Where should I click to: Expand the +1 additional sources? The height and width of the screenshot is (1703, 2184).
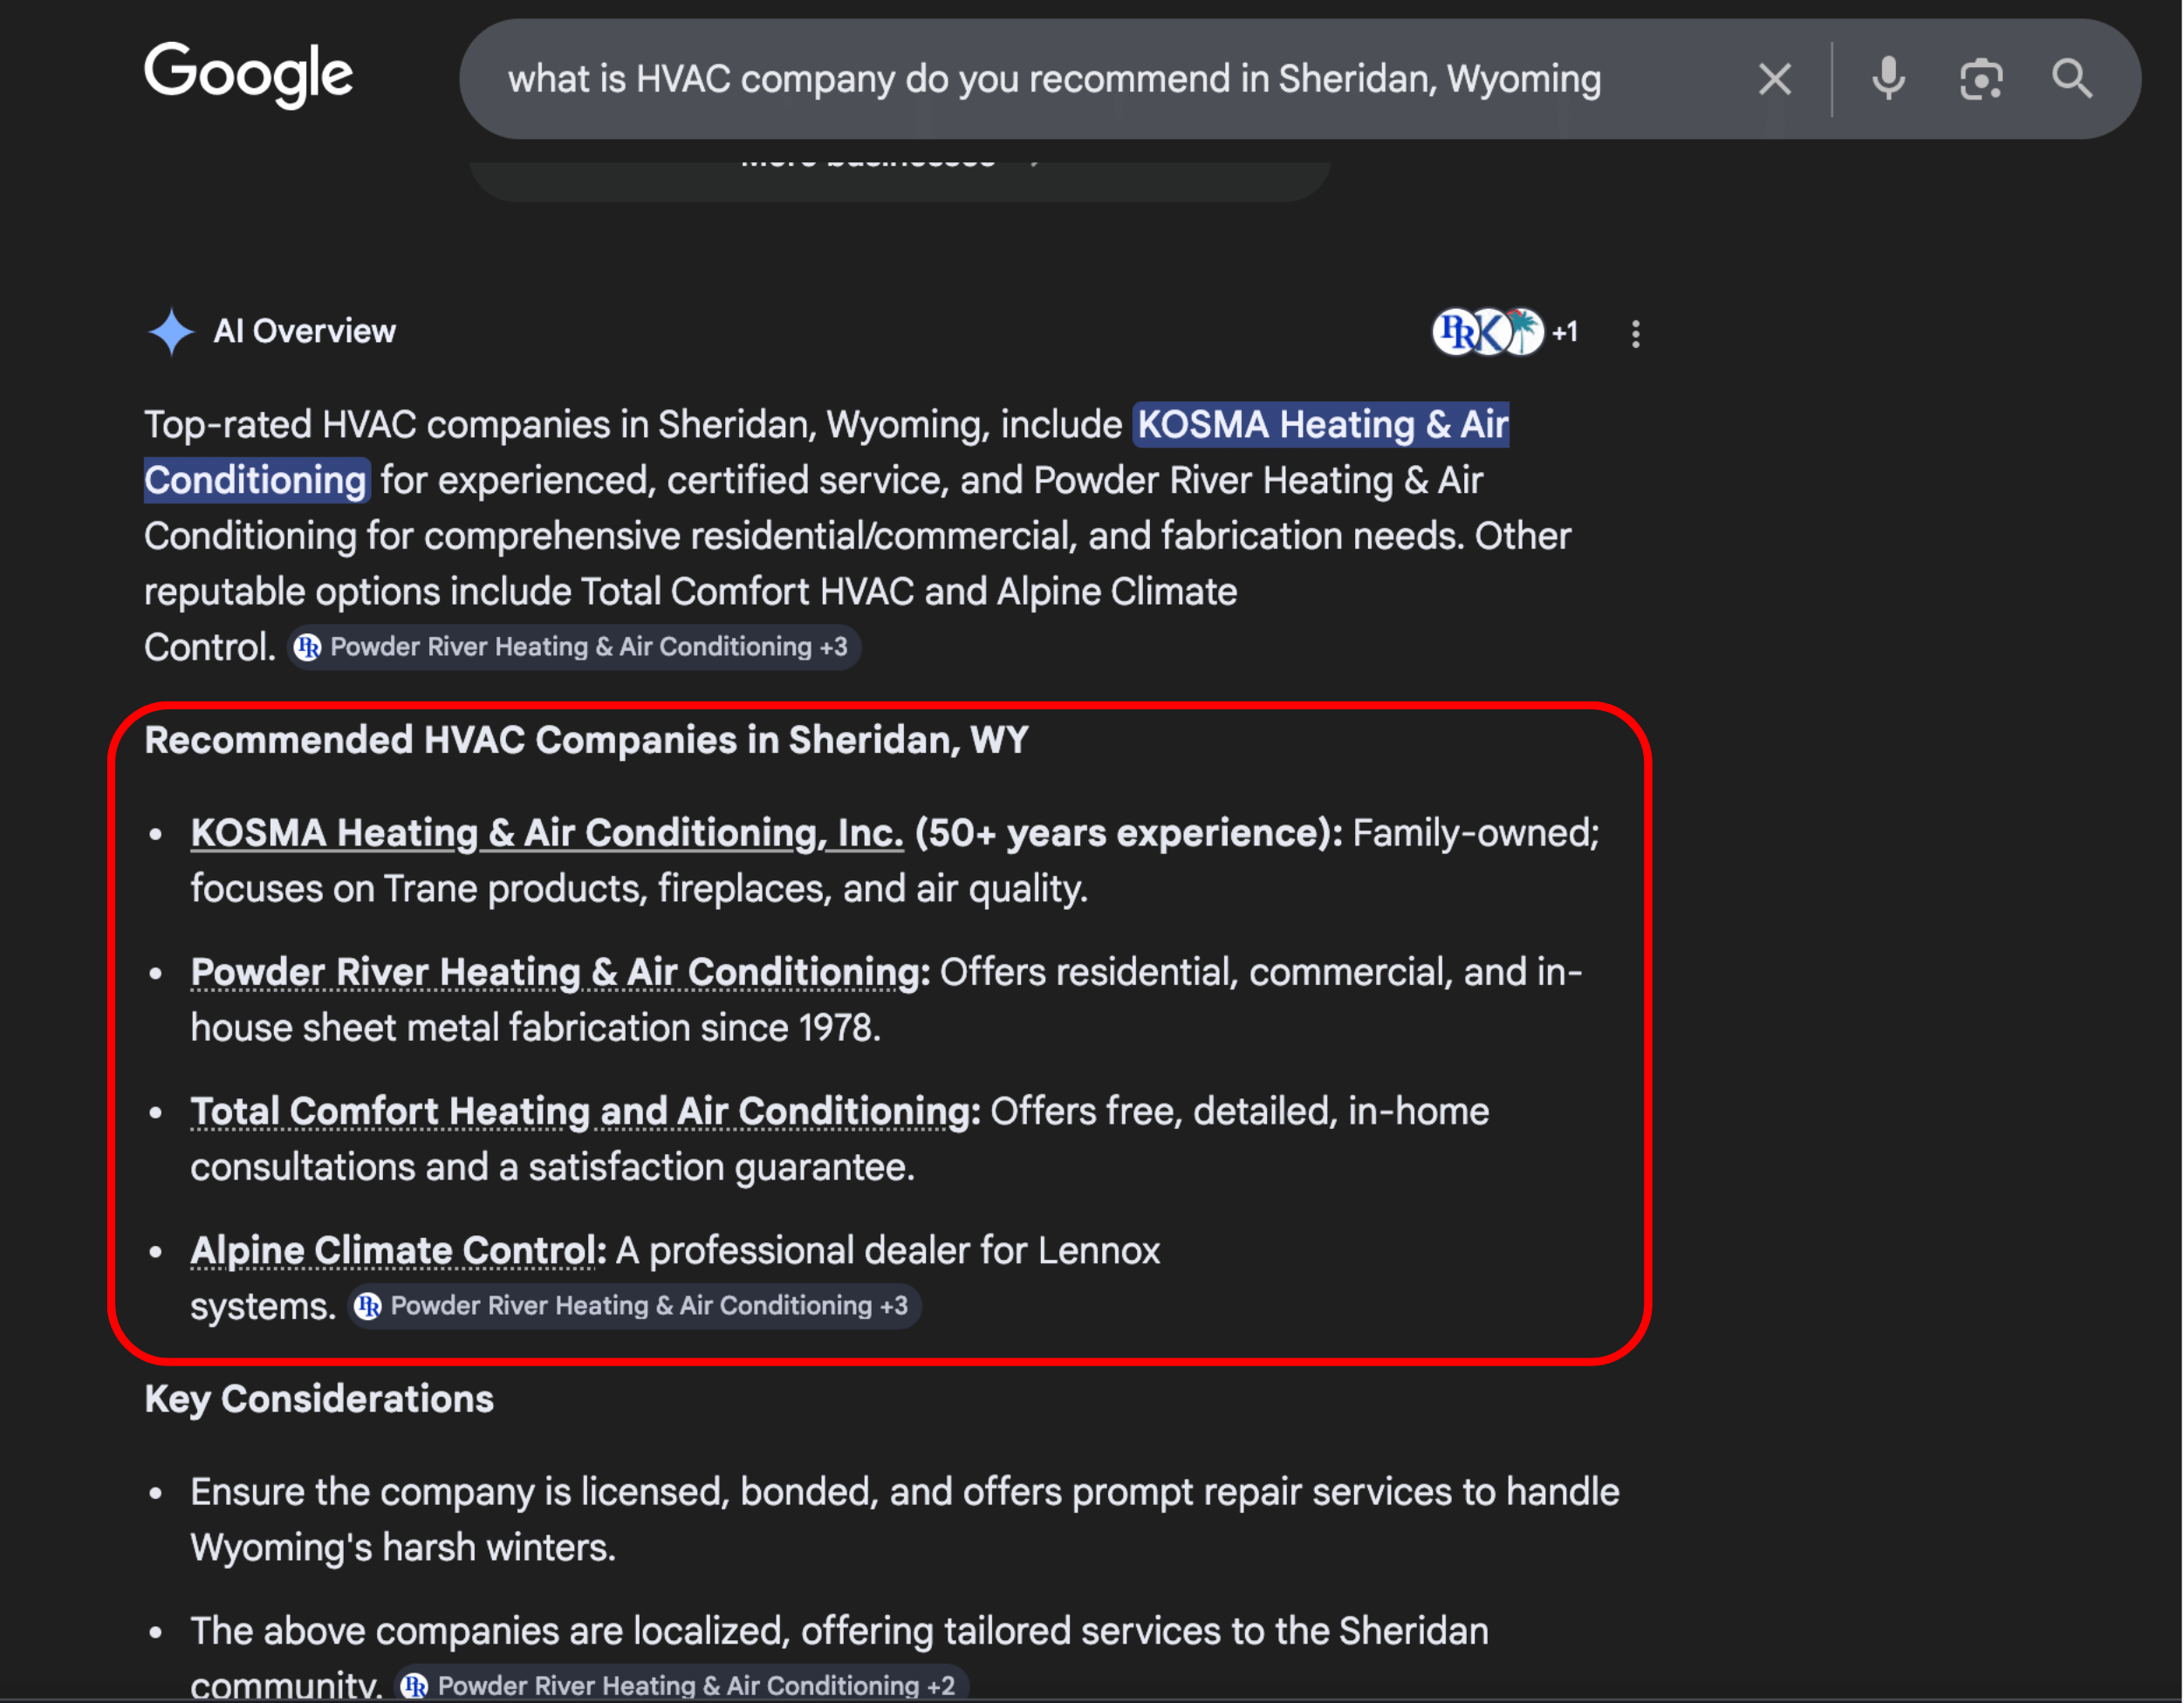pyautogui.click(x=1565, y=332)
